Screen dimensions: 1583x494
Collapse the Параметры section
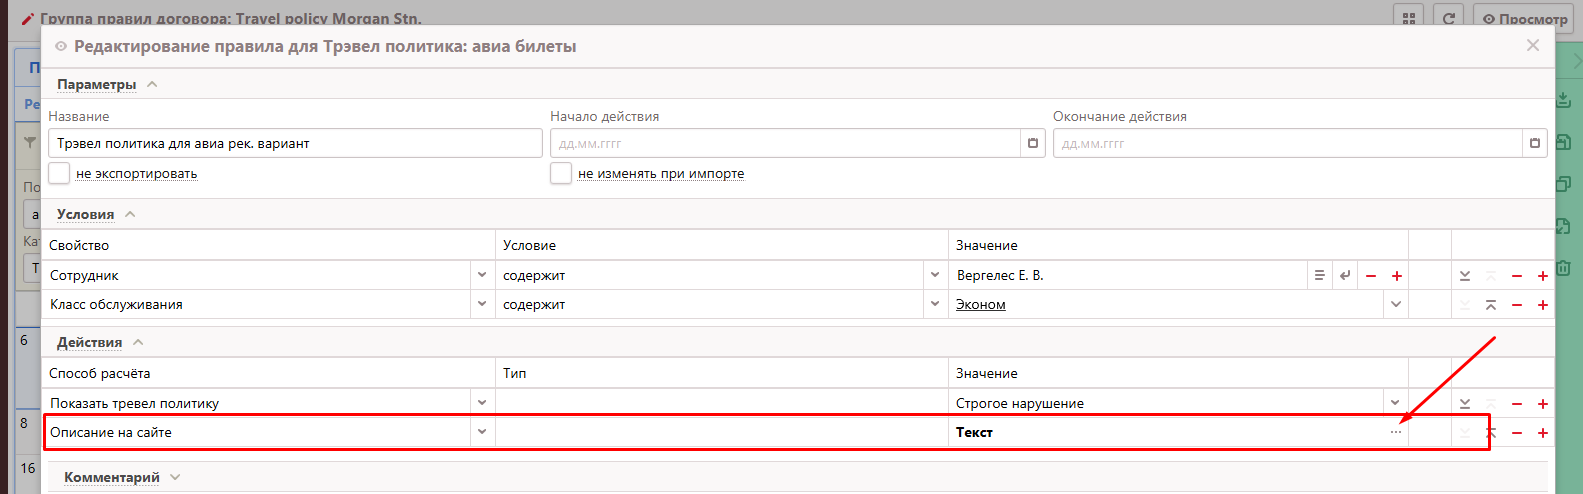coord(152,85)
